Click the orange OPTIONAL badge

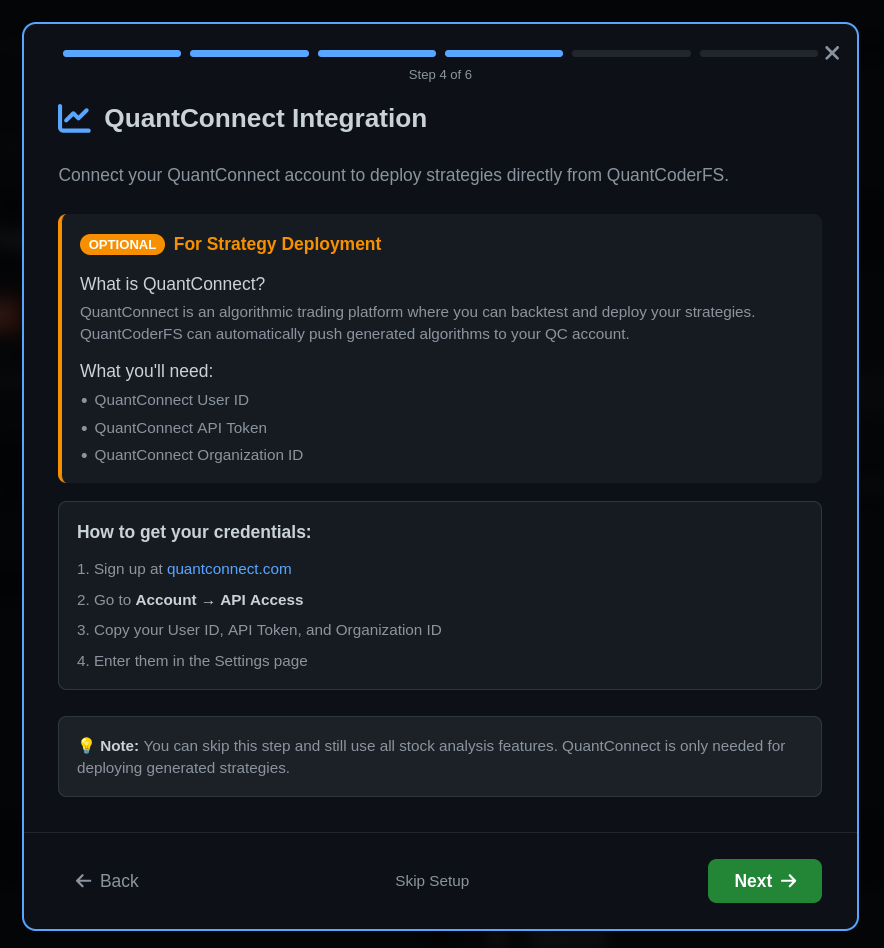[122, 244]
